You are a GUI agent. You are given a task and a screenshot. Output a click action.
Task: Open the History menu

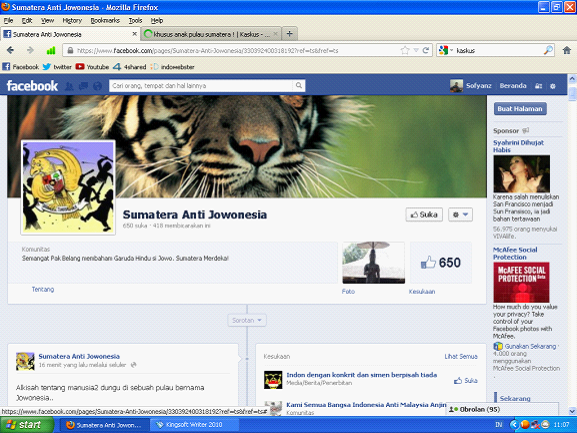(x=72, y=20)
